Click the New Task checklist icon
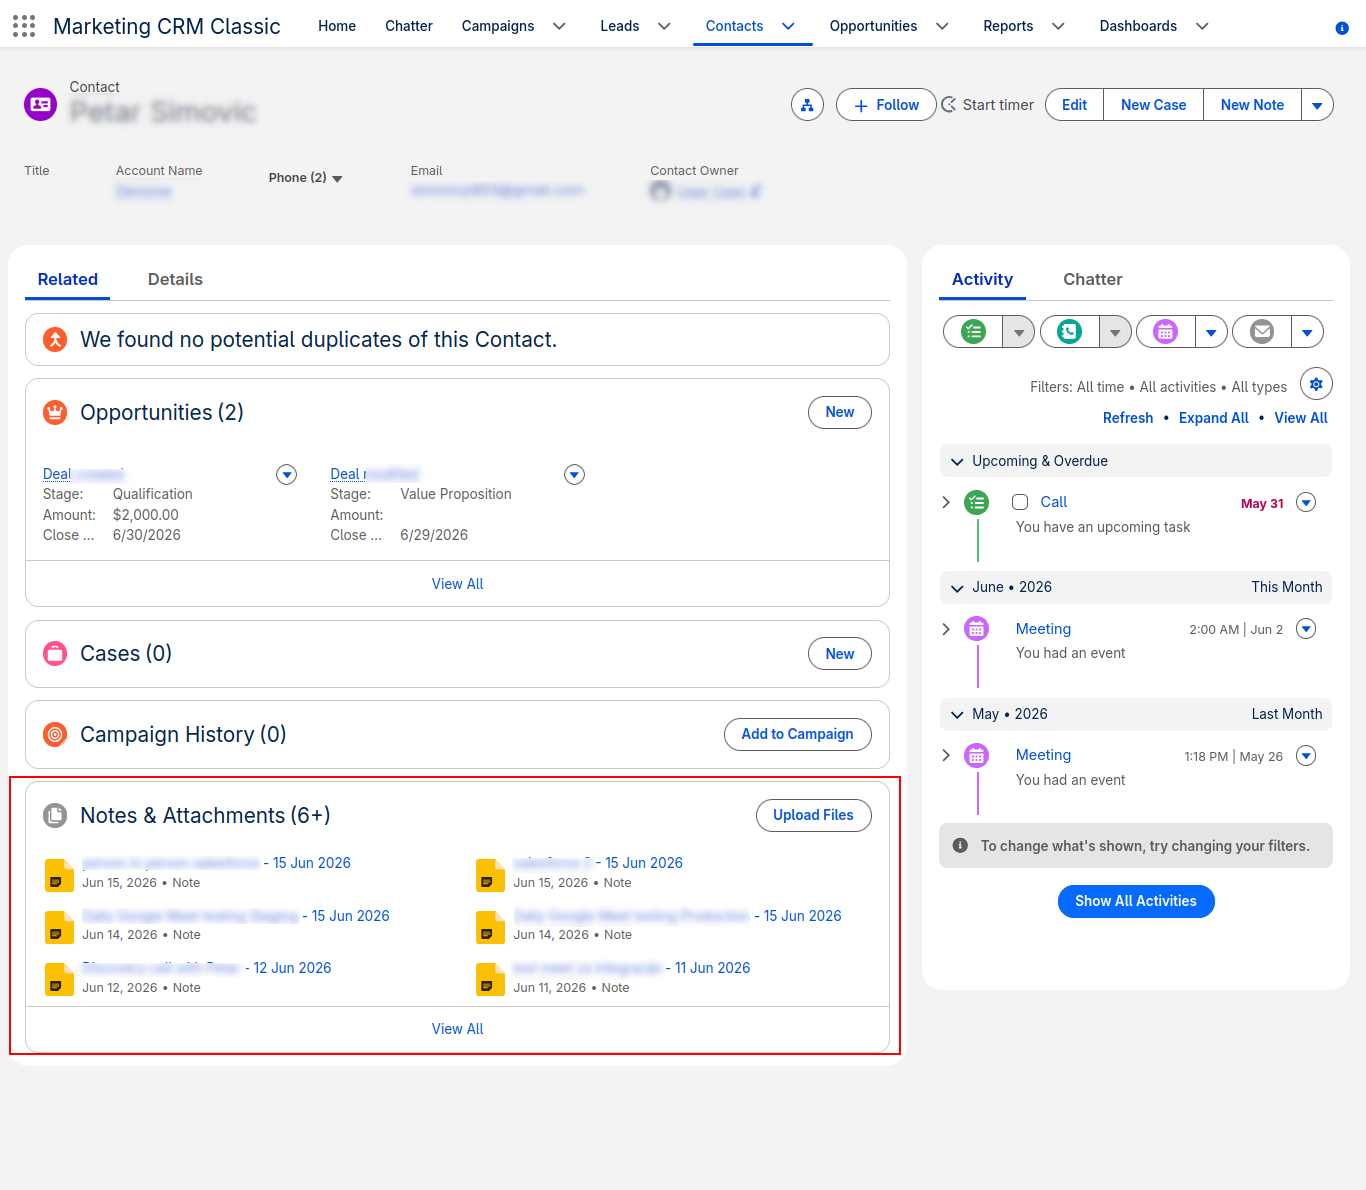 pos(973,331)
